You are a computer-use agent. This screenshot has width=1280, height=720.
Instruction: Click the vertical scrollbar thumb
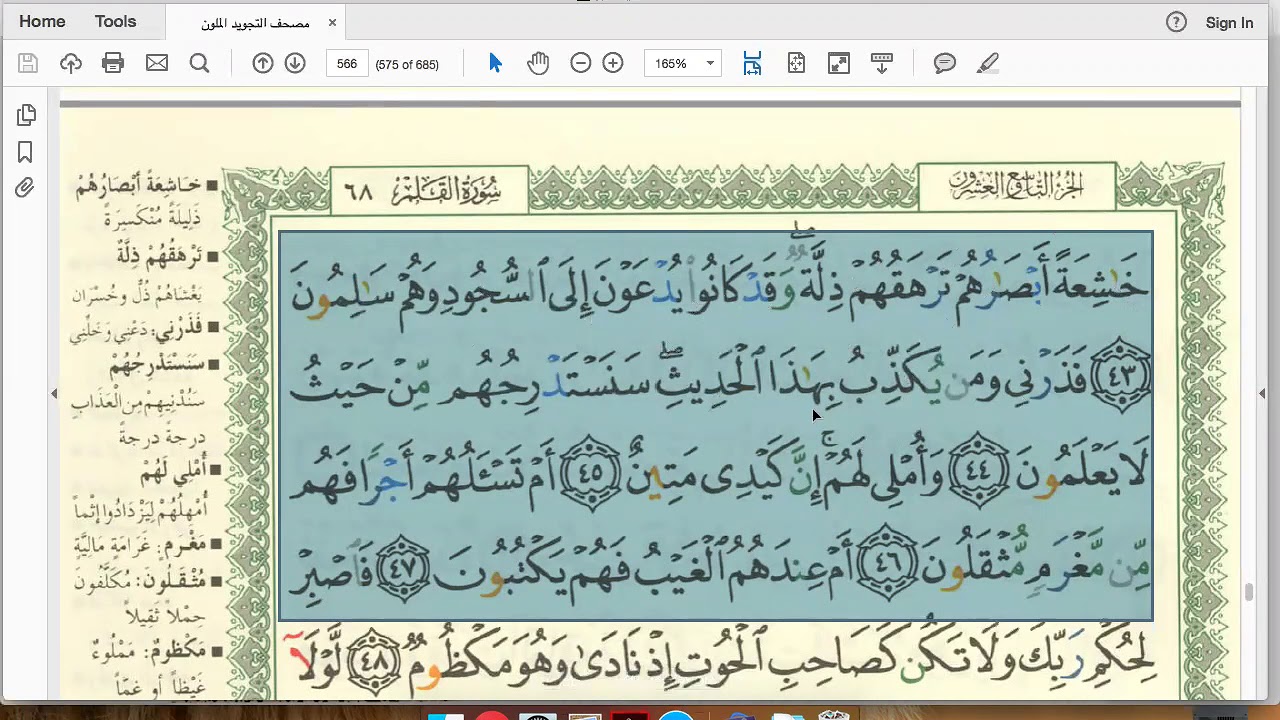click(1249, 593)
